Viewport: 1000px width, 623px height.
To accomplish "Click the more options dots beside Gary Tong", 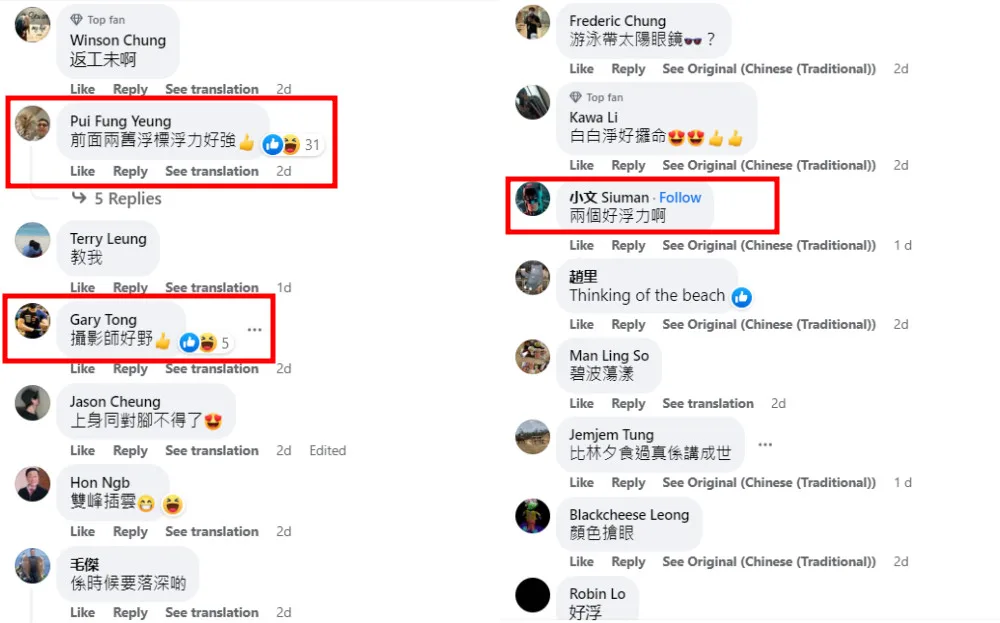I will coord(254,330).
